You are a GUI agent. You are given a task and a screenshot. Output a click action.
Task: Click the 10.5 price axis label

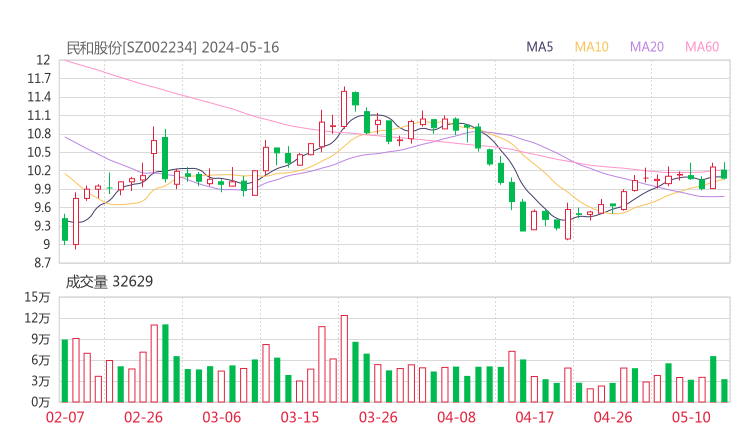(x=39, y=152)
